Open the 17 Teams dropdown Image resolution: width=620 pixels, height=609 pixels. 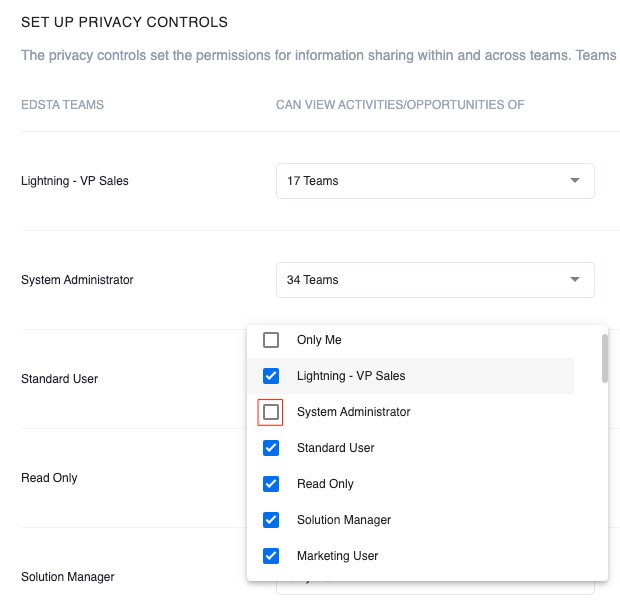click(434, 181)
